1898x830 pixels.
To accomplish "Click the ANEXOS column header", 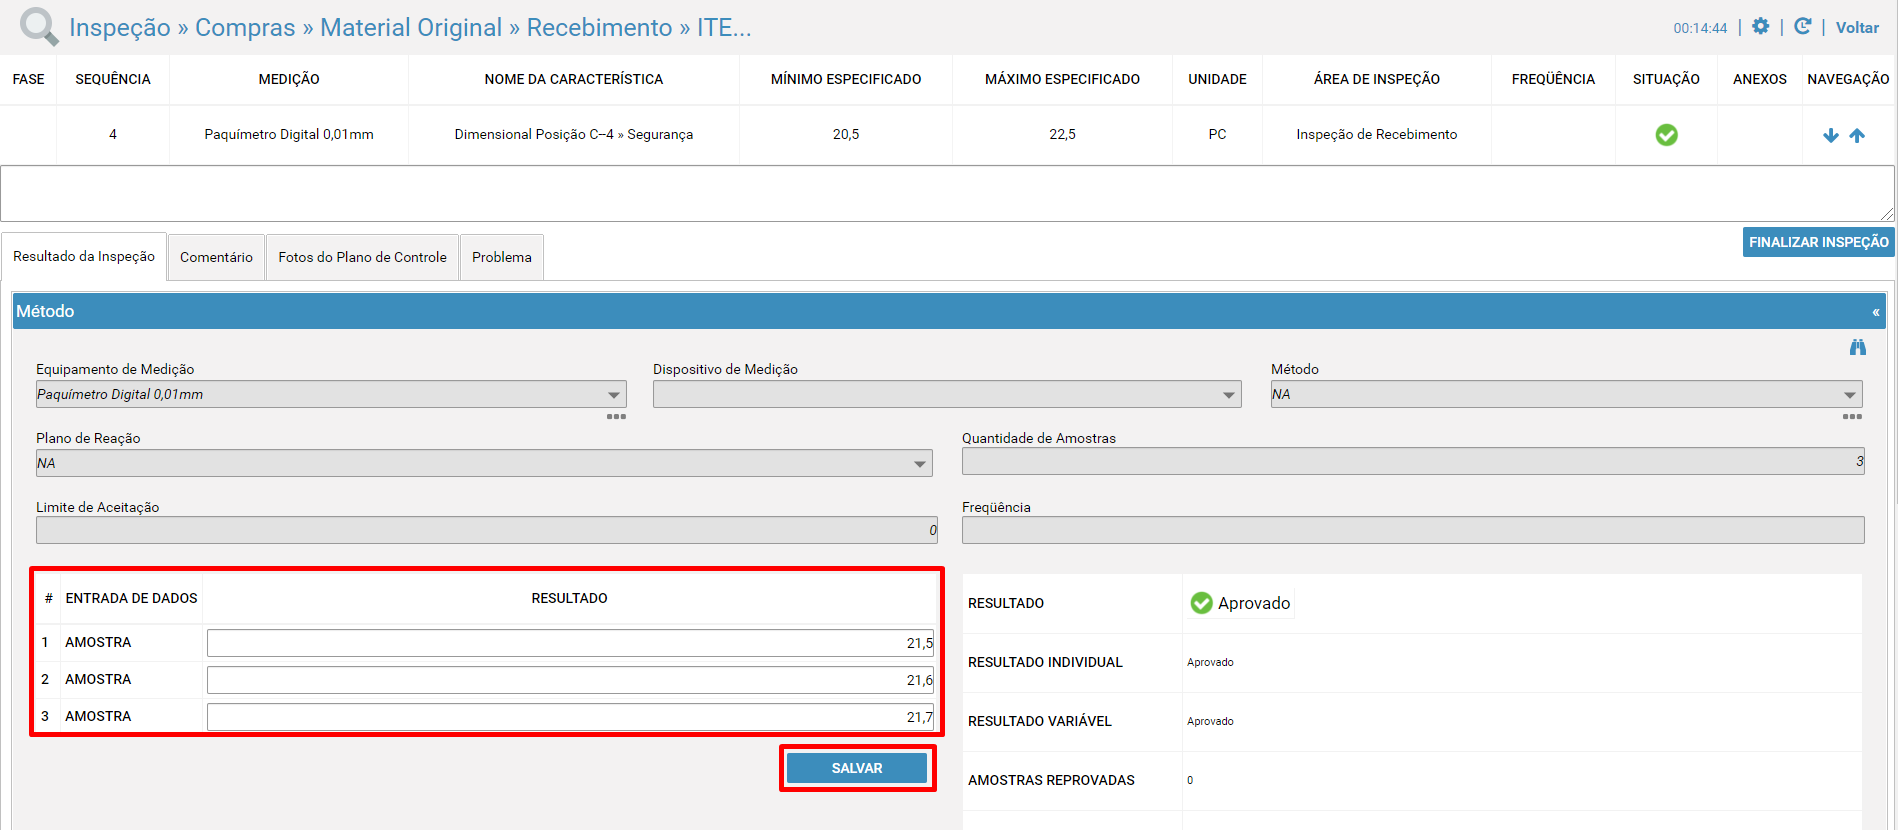I will 1760,79.
